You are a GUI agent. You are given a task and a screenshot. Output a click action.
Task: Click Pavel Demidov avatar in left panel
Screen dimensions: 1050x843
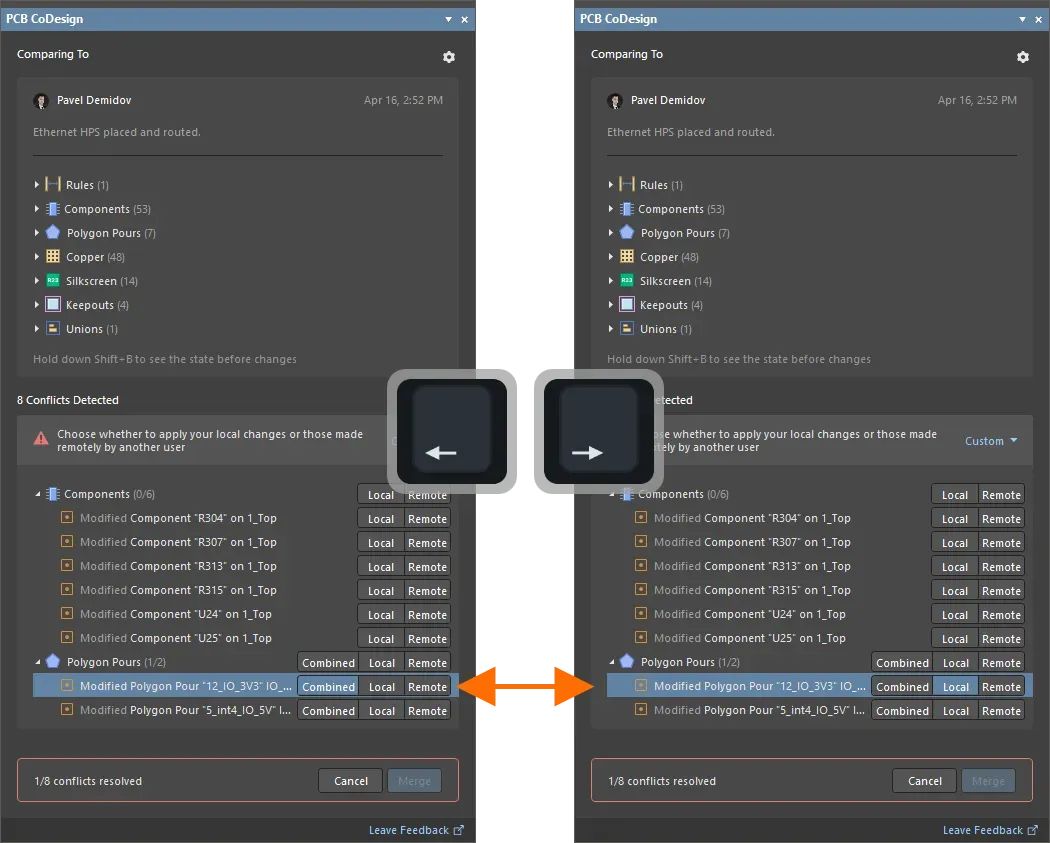41,101
